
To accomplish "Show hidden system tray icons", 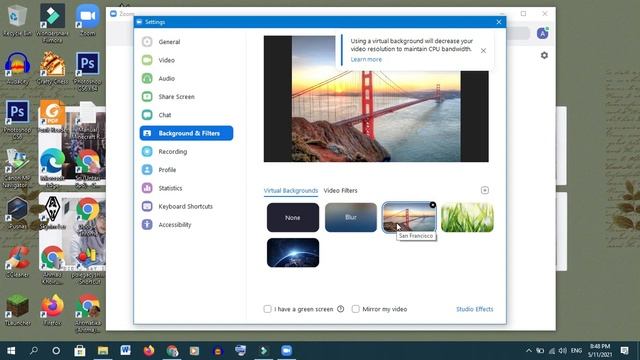I will coord(529,351).
